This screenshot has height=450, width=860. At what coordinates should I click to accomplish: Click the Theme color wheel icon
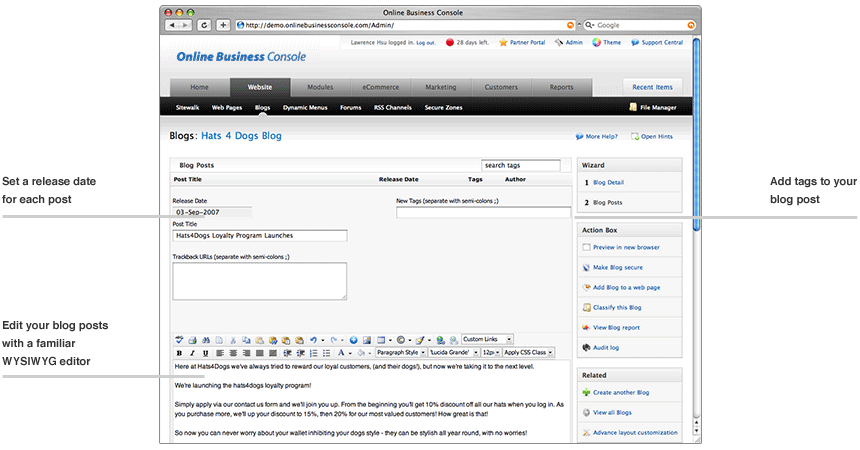pyautogui.click(x=596, y=43)
